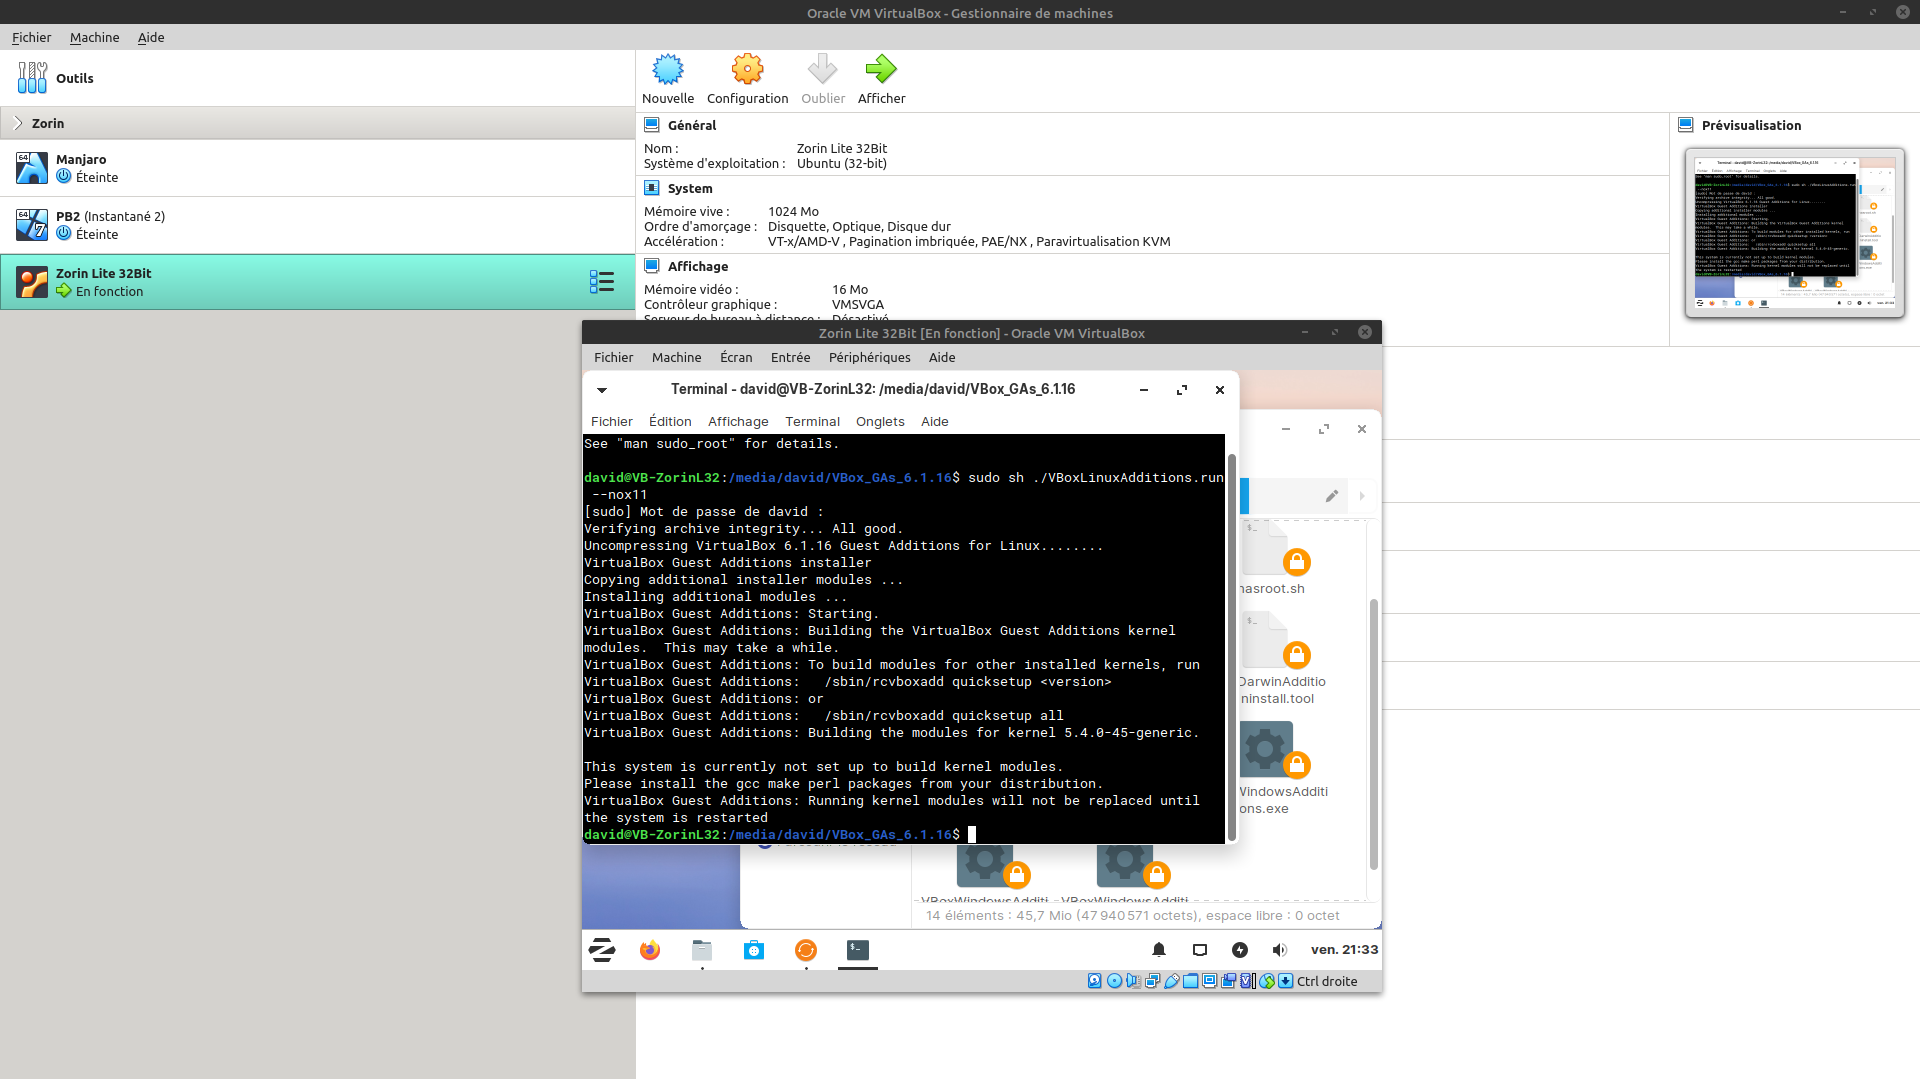Open the terminal Onglets menu
Viewport: 1920px width, 1079px height.
click(880, 421)
